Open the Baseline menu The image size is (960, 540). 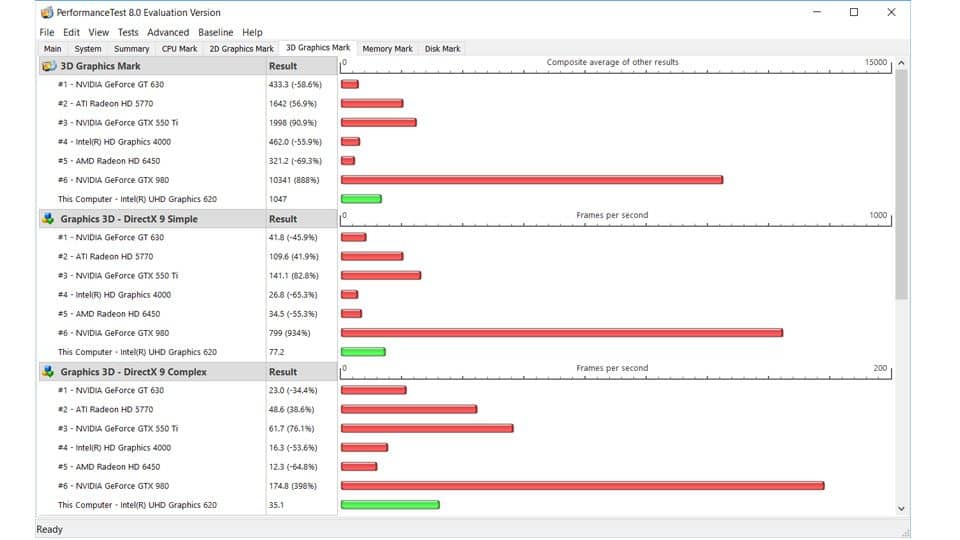click(x=215, y=32)
